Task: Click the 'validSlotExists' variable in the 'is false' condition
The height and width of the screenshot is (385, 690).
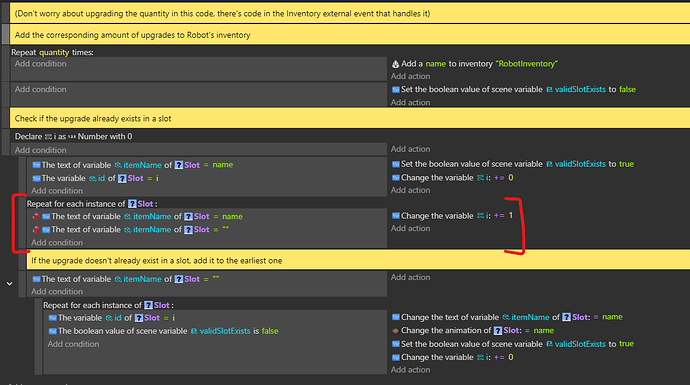Action: [225, 331]
